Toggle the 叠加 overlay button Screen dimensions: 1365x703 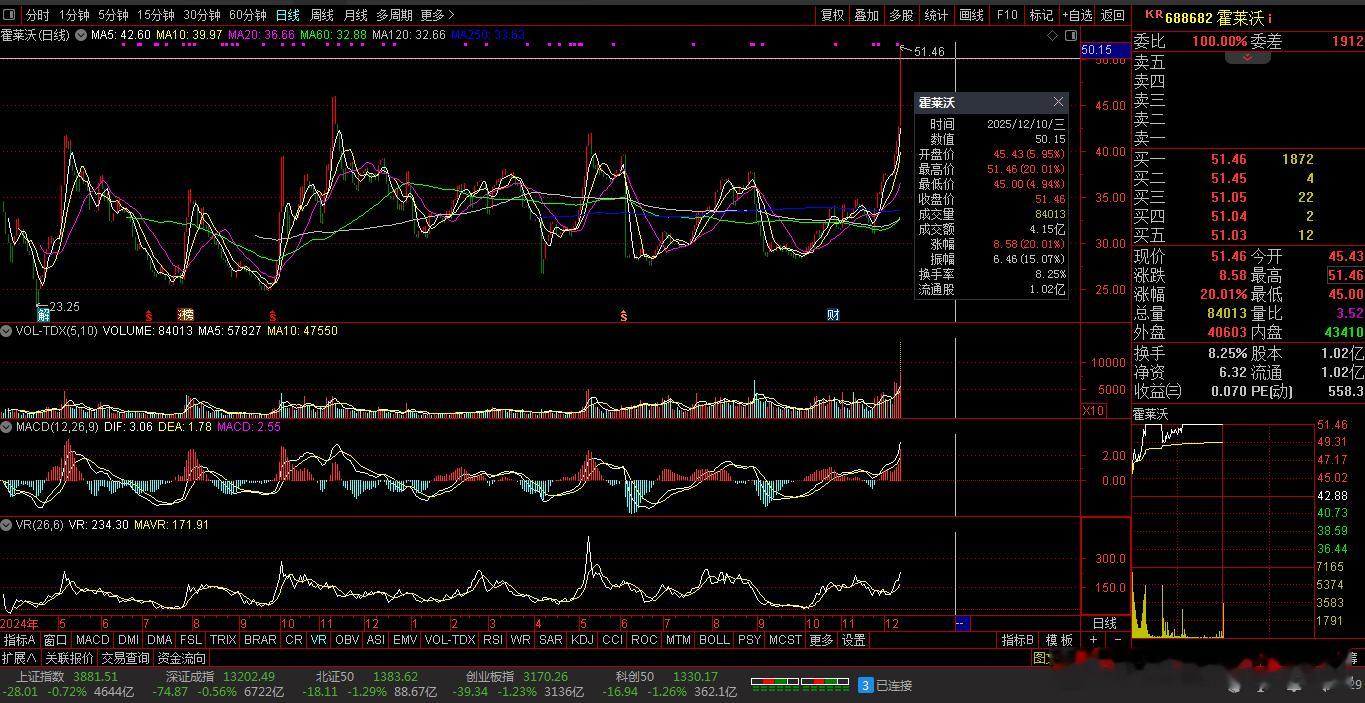(x=866, y=15)
